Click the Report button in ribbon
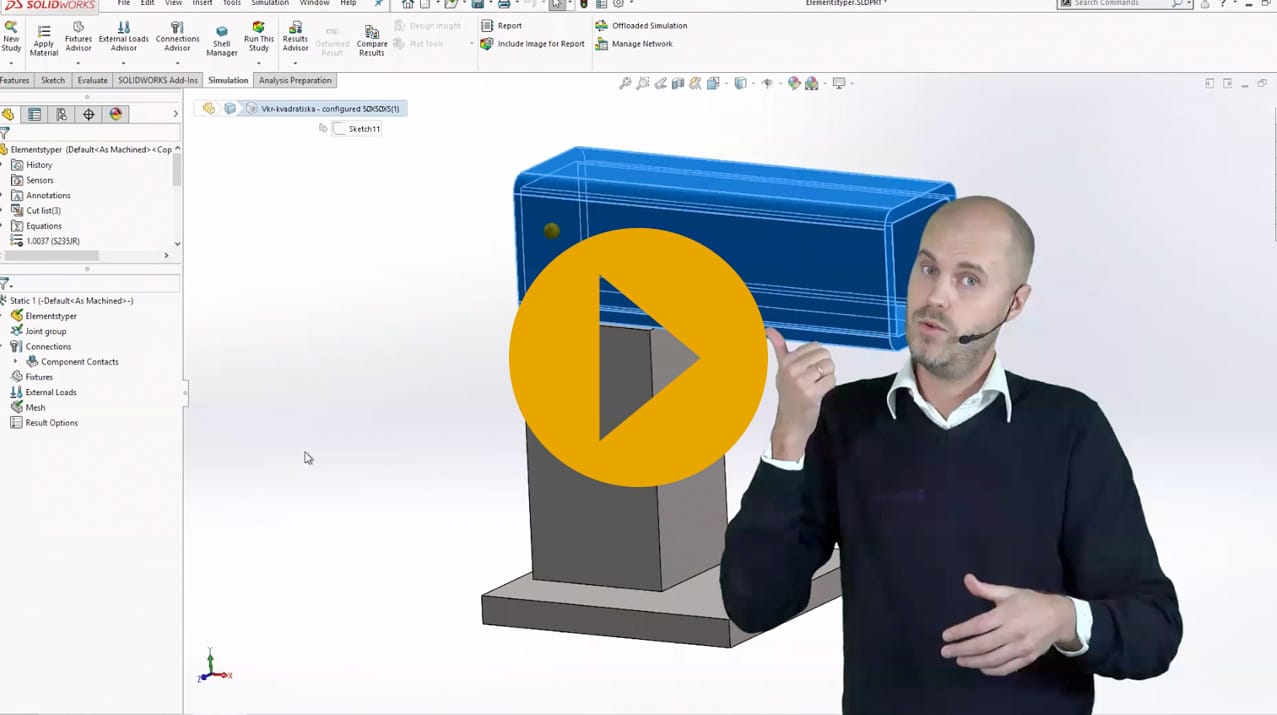Viewport: 1277px width, 715px height. pos(501,26)
